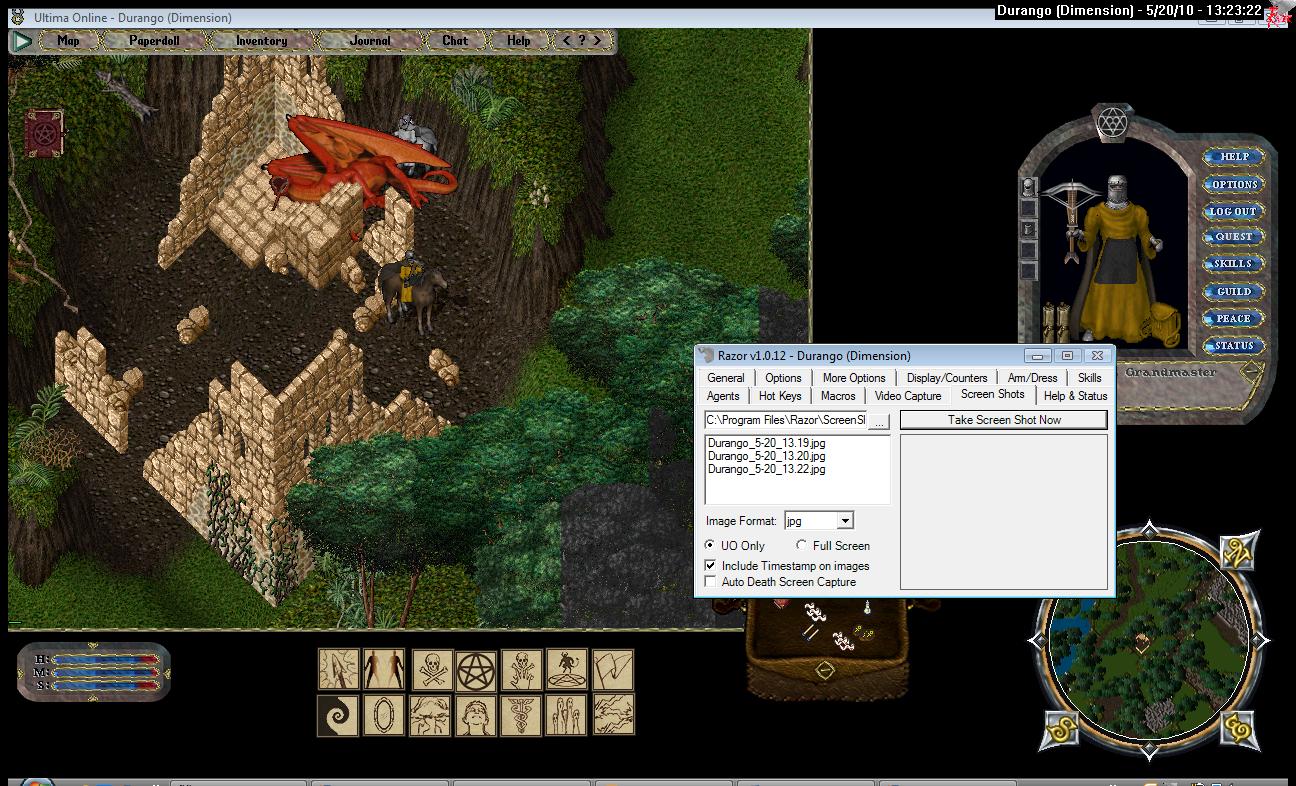Open the Display/Counters tab
This screenshot has width=1296, height=786.
coord(947,378)
